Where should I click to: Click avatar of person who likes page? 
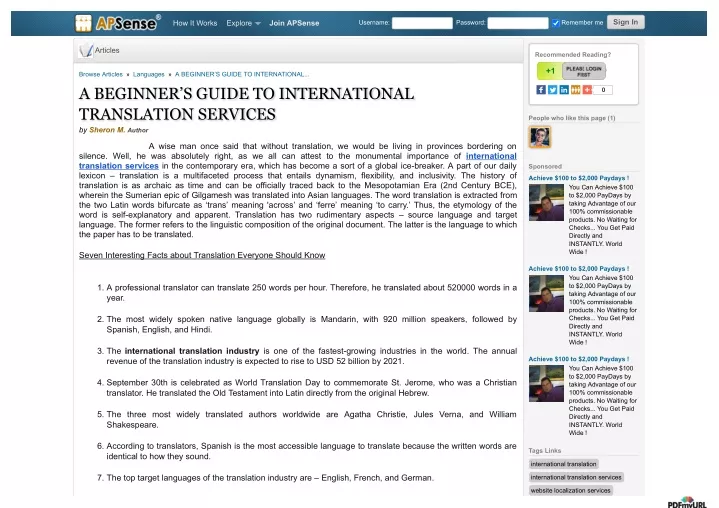[x=540, y=137]
